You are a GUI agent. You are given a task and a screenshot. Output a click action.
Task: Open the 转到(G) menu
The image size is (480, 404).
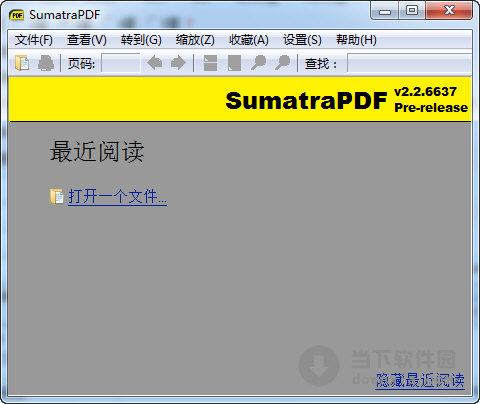pyautogui.click(x=141, y=40)
